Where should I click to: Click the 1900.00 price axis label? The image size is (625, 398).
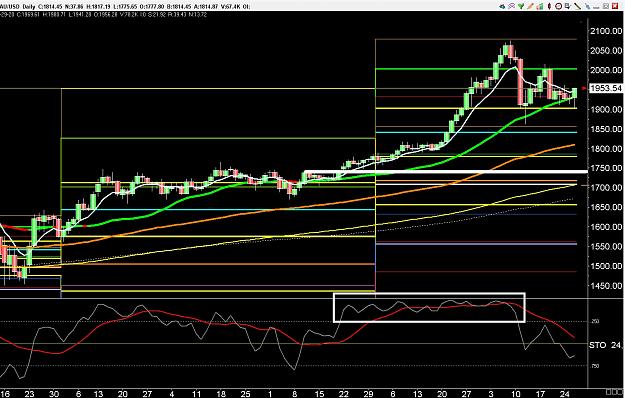click(606, 110)
